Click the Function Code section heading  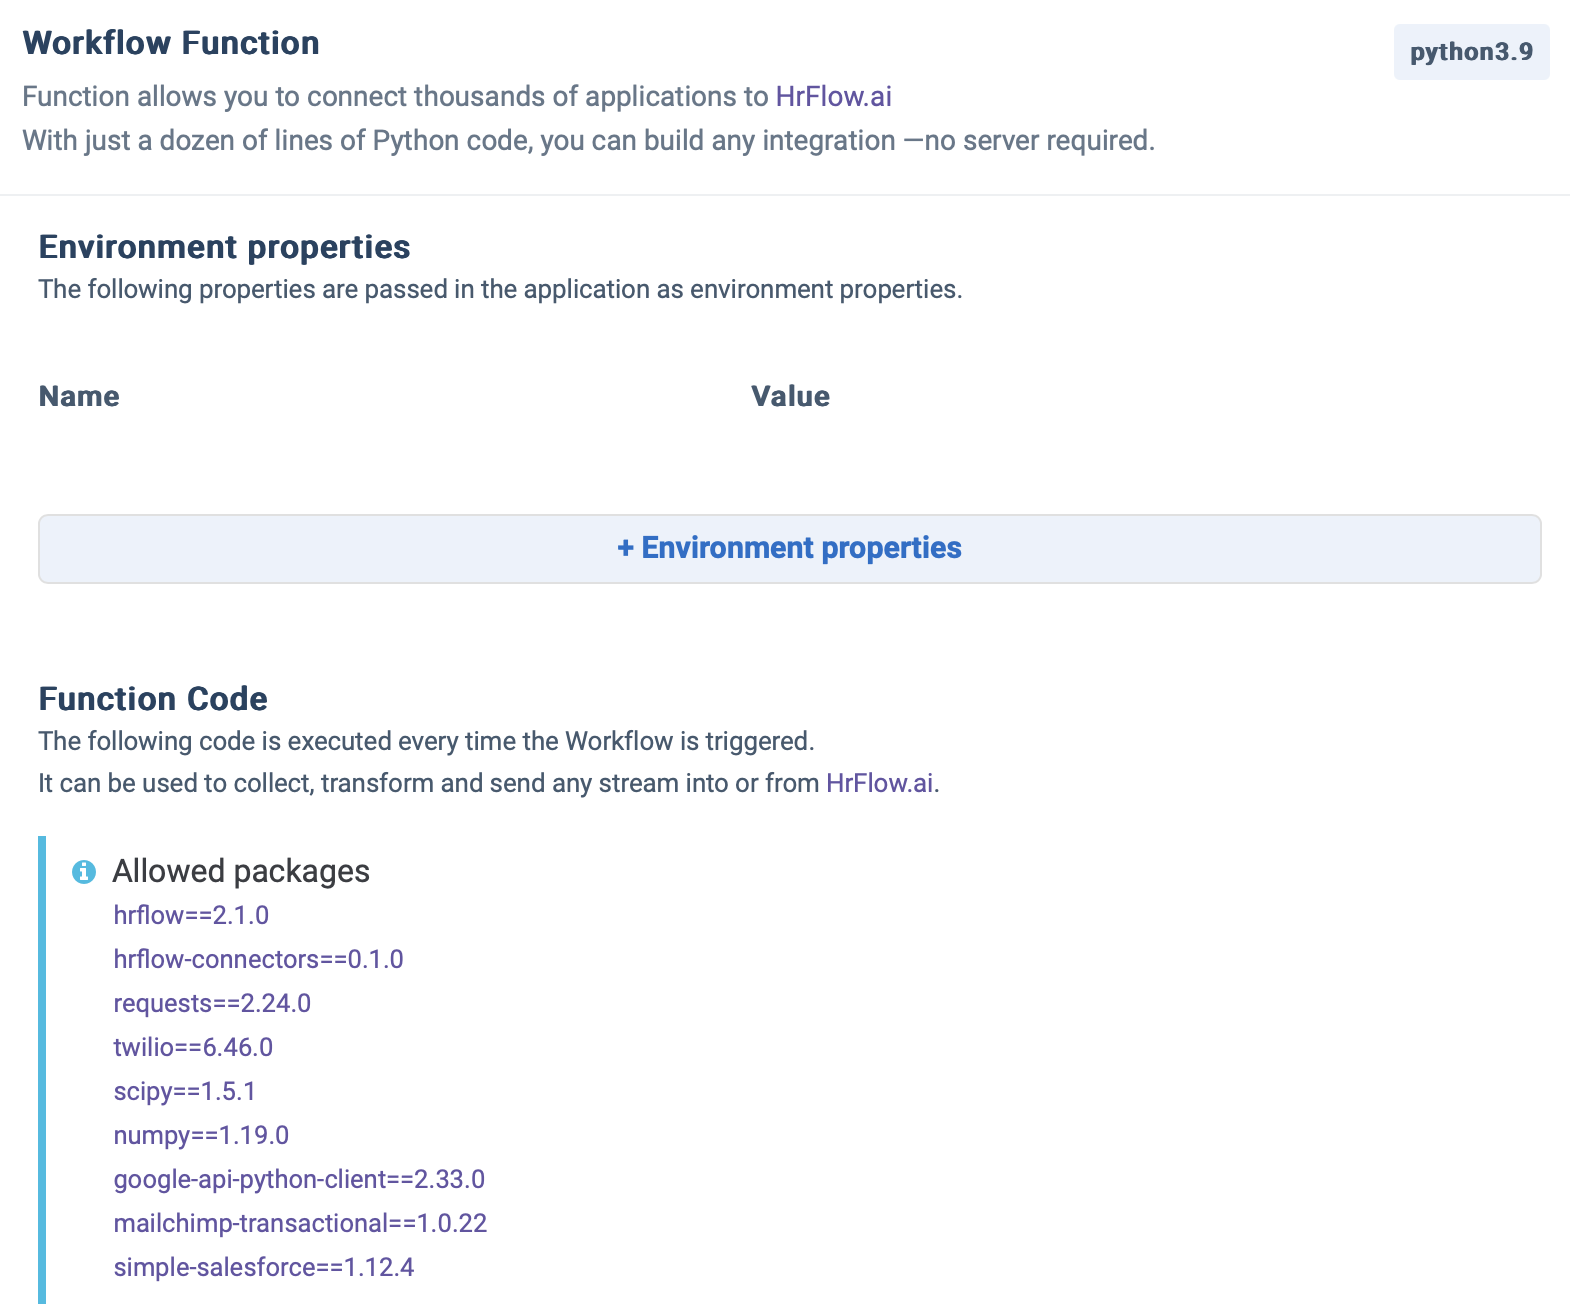click(x=153, y=698)
